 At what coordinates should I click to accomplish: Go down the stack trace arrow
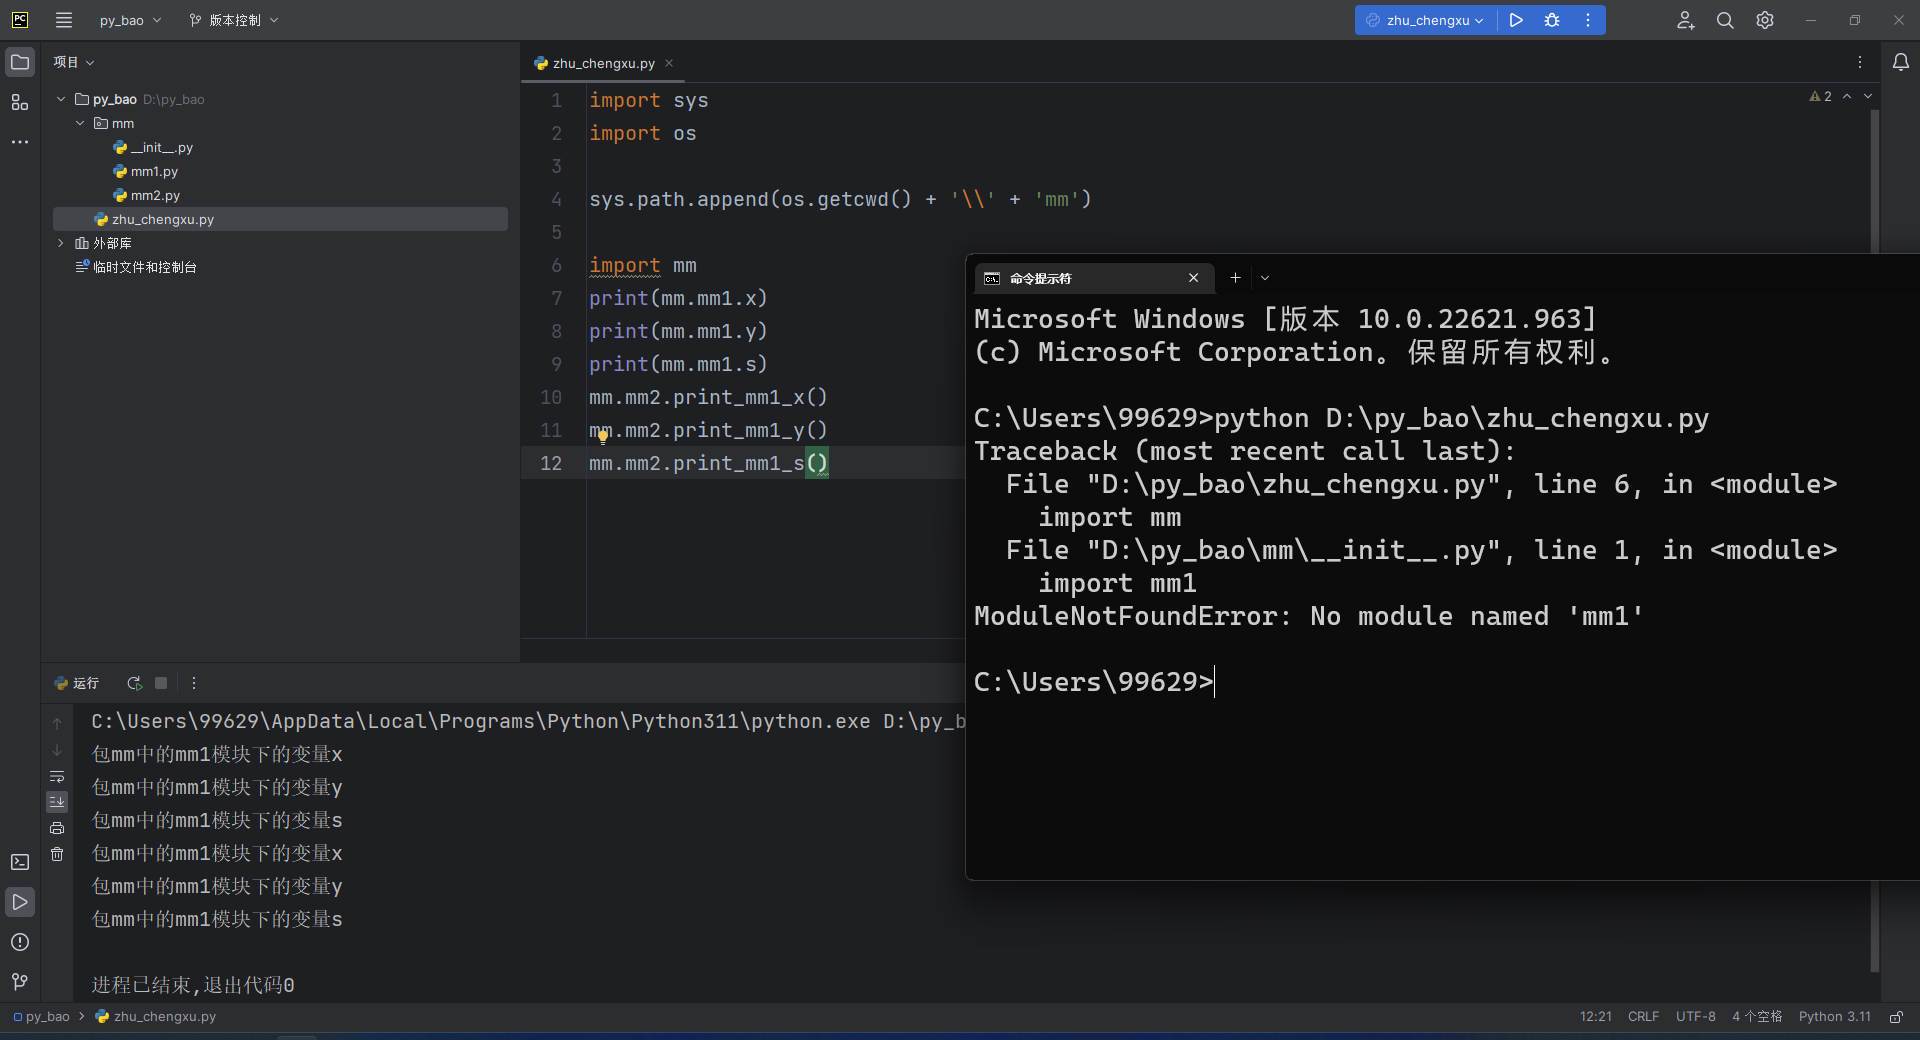click(x=57, y=750)
